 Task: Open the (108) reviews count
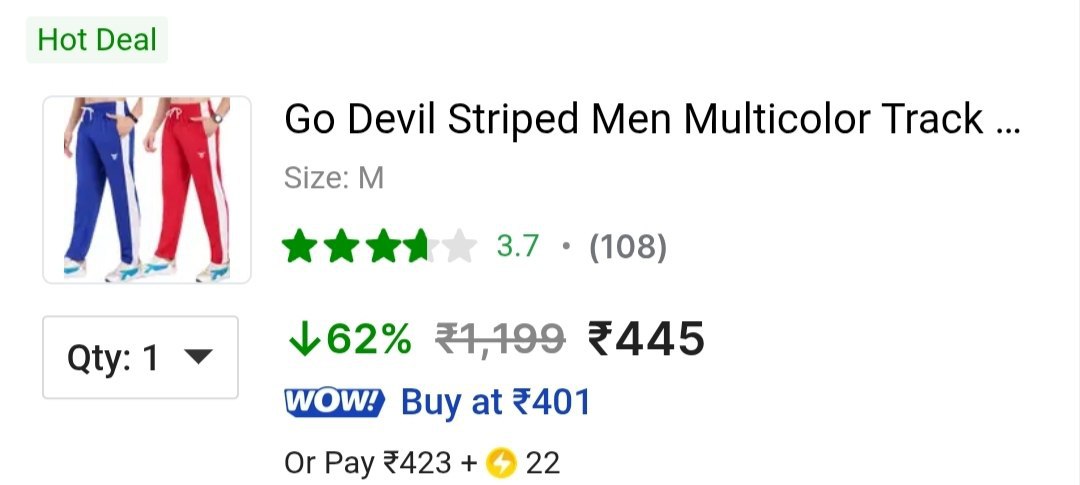pos(627,247)
